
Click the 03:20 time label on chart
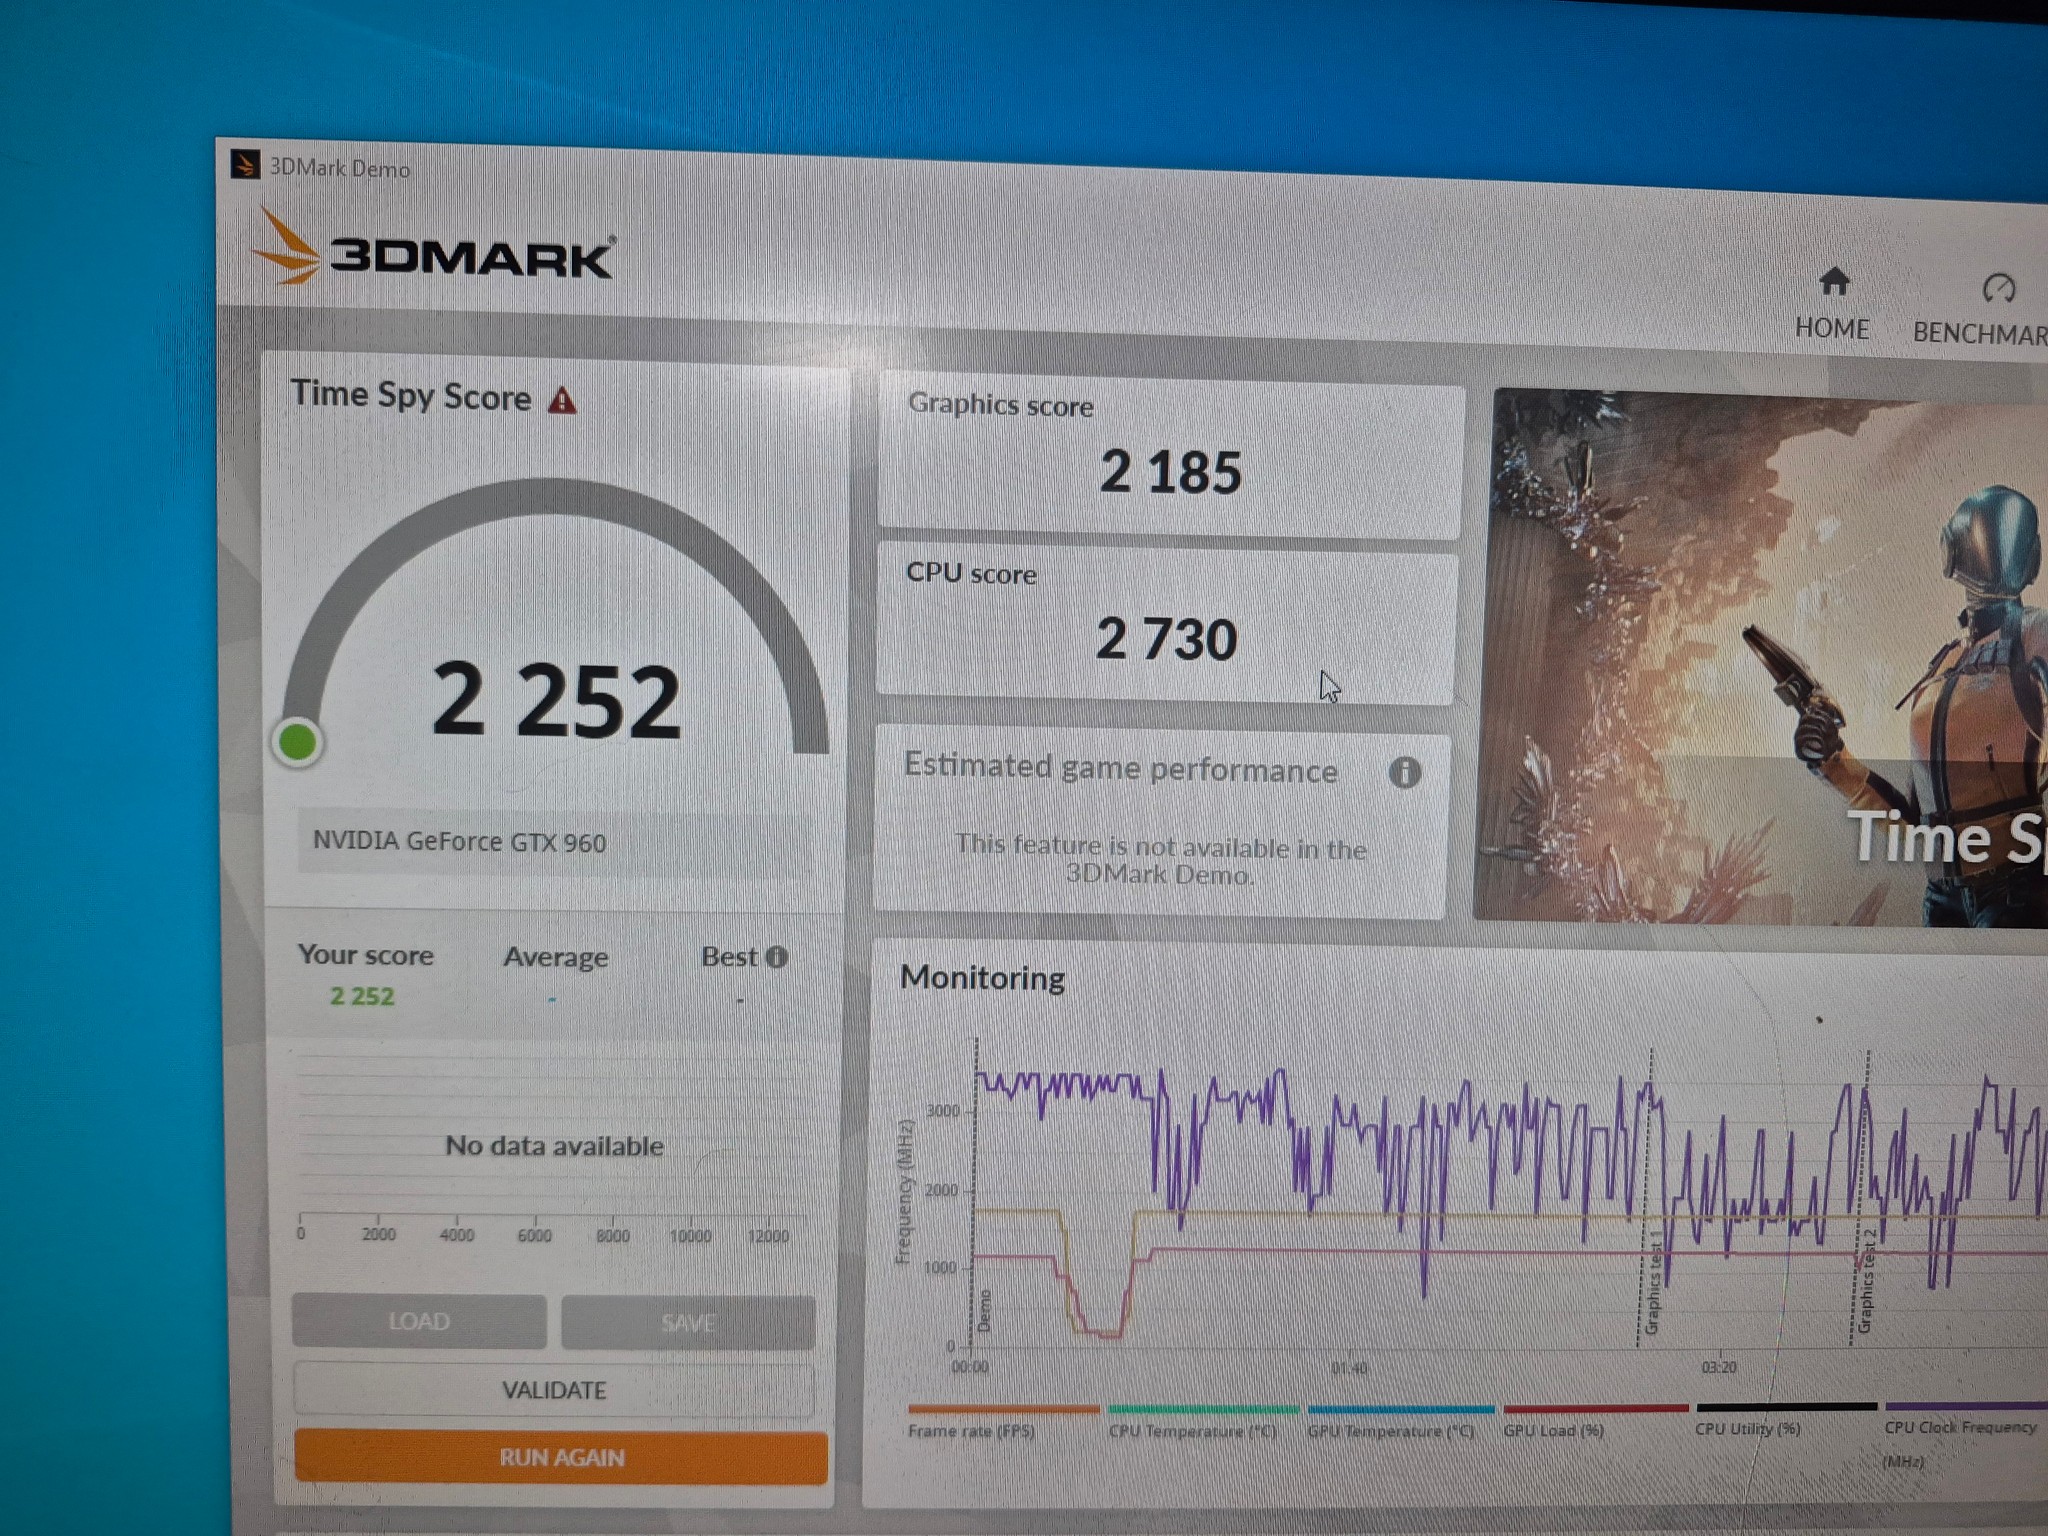tap(1719, 1366)
